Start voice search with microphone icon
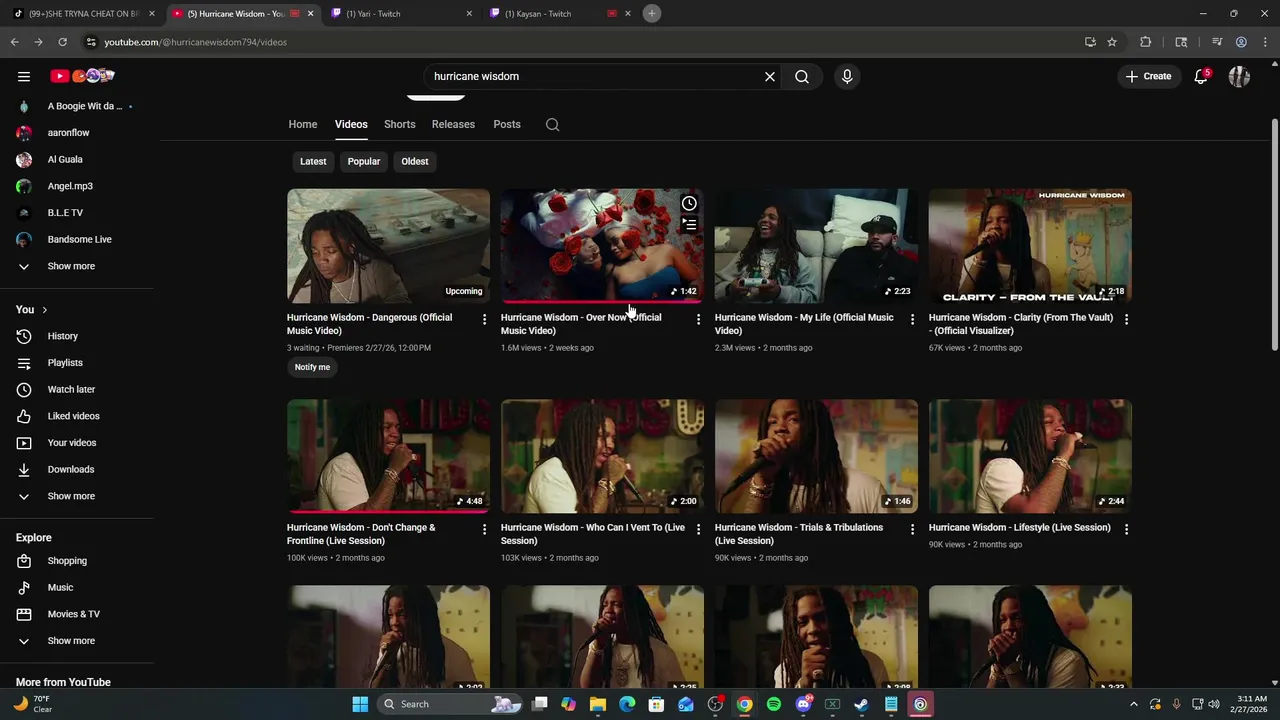Screen dimensions: 1280x720 pos(847,76)
